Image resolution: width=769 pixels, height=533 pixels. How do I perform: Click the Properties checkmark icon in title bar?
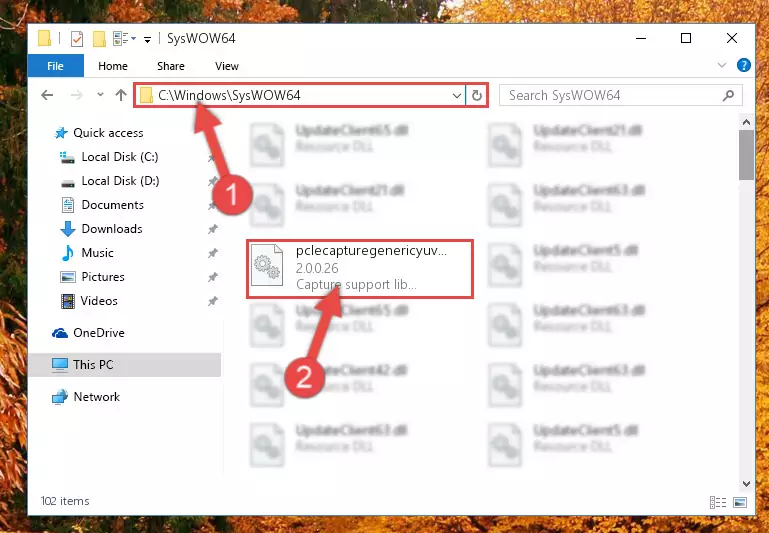[77, 39]
